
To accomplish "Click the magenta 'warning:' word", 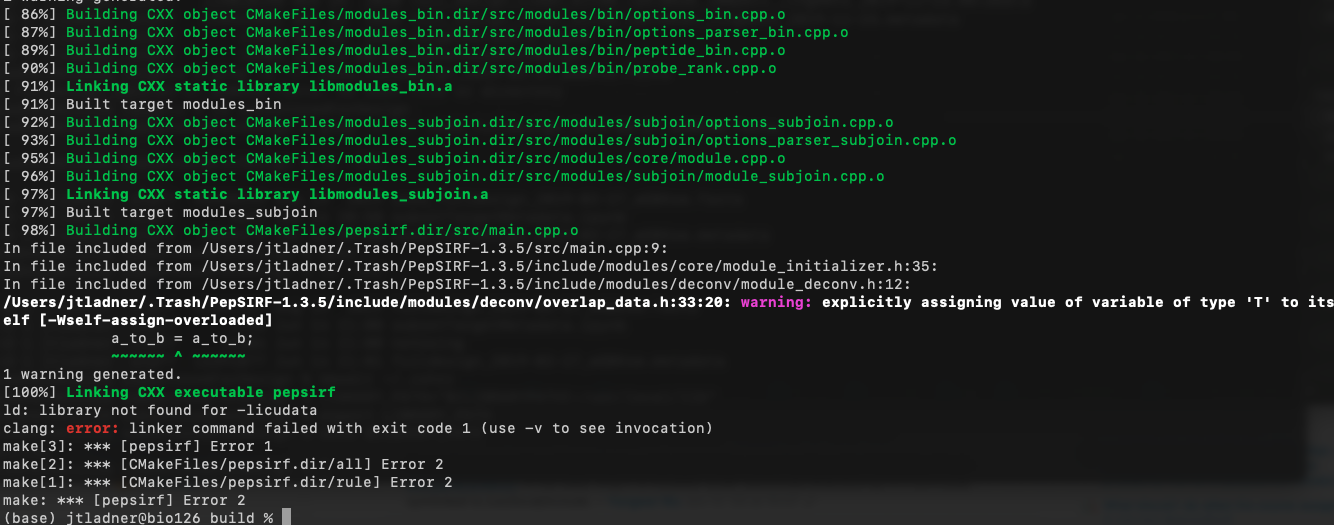I will 777,302.
